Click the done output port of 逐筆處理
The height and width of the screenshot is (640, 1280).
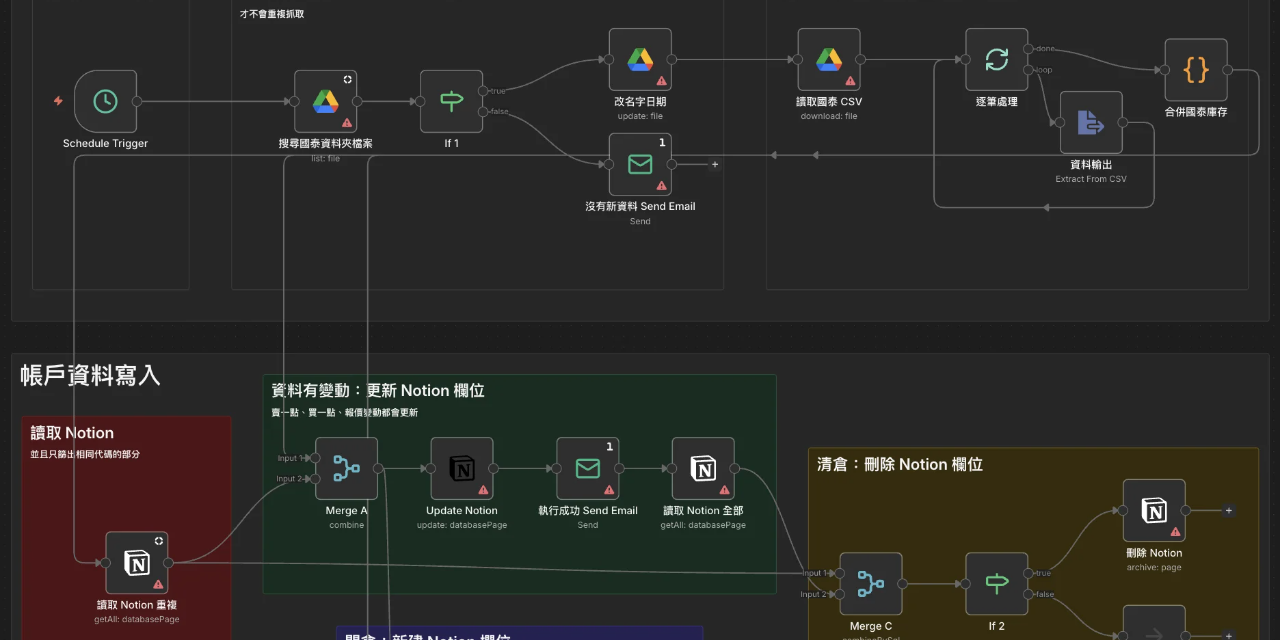click(x=1029, y=49)
